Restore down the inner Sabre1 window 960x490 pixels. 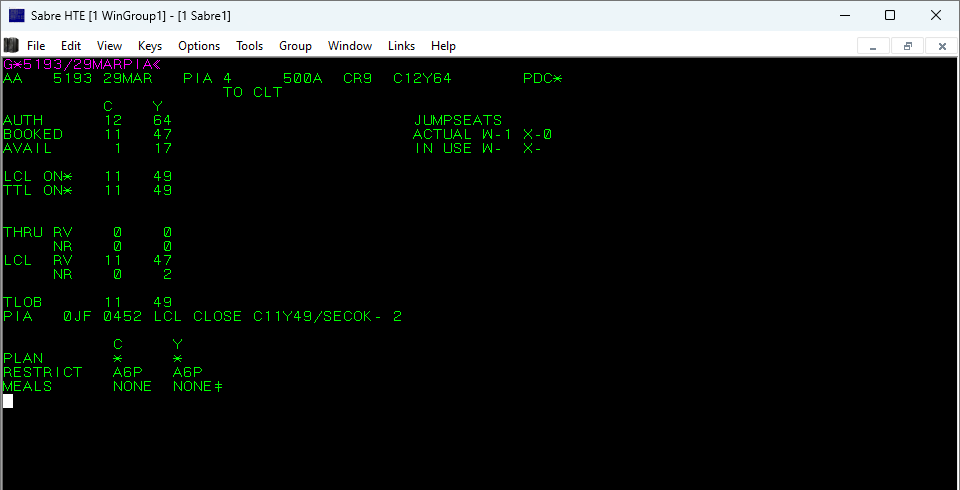click(x=908, y=46)
